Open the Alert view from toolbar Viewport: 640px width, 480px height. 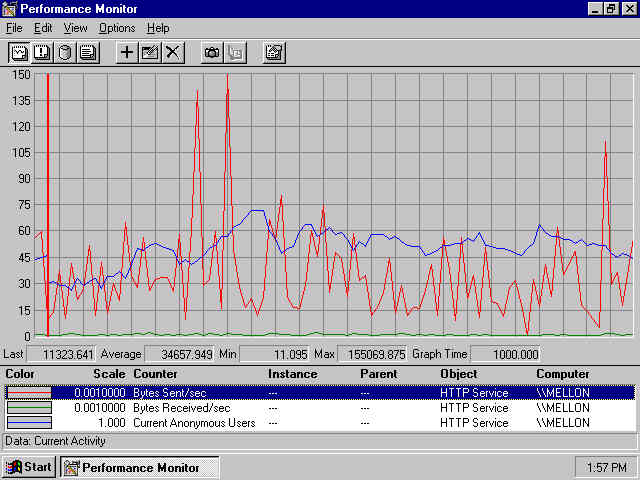click(x=42, y=52)
